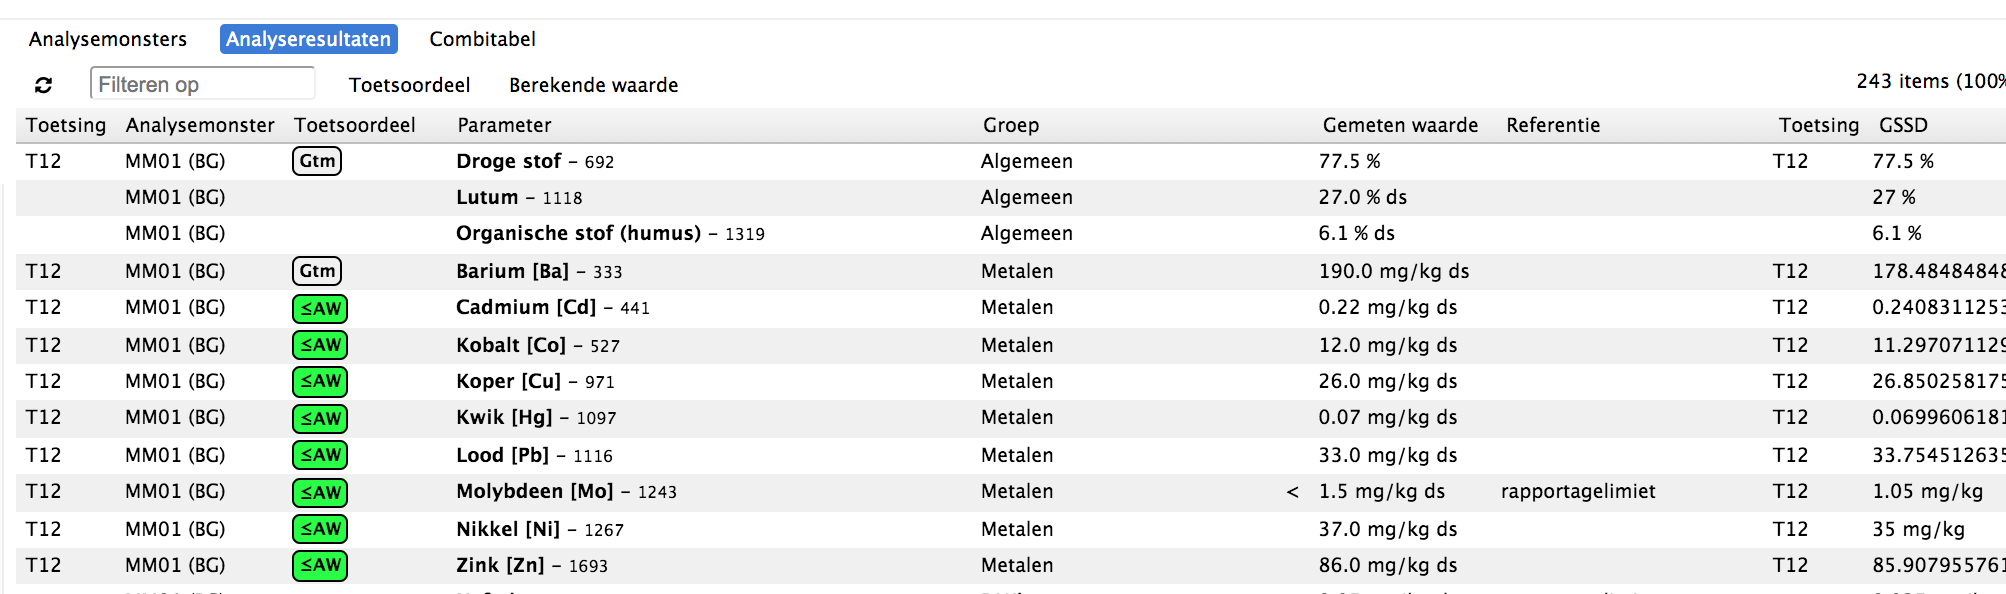The image size is (2006, 594).
Task: Click the Berekende waarde filter option
Action: tap(593, 85)
